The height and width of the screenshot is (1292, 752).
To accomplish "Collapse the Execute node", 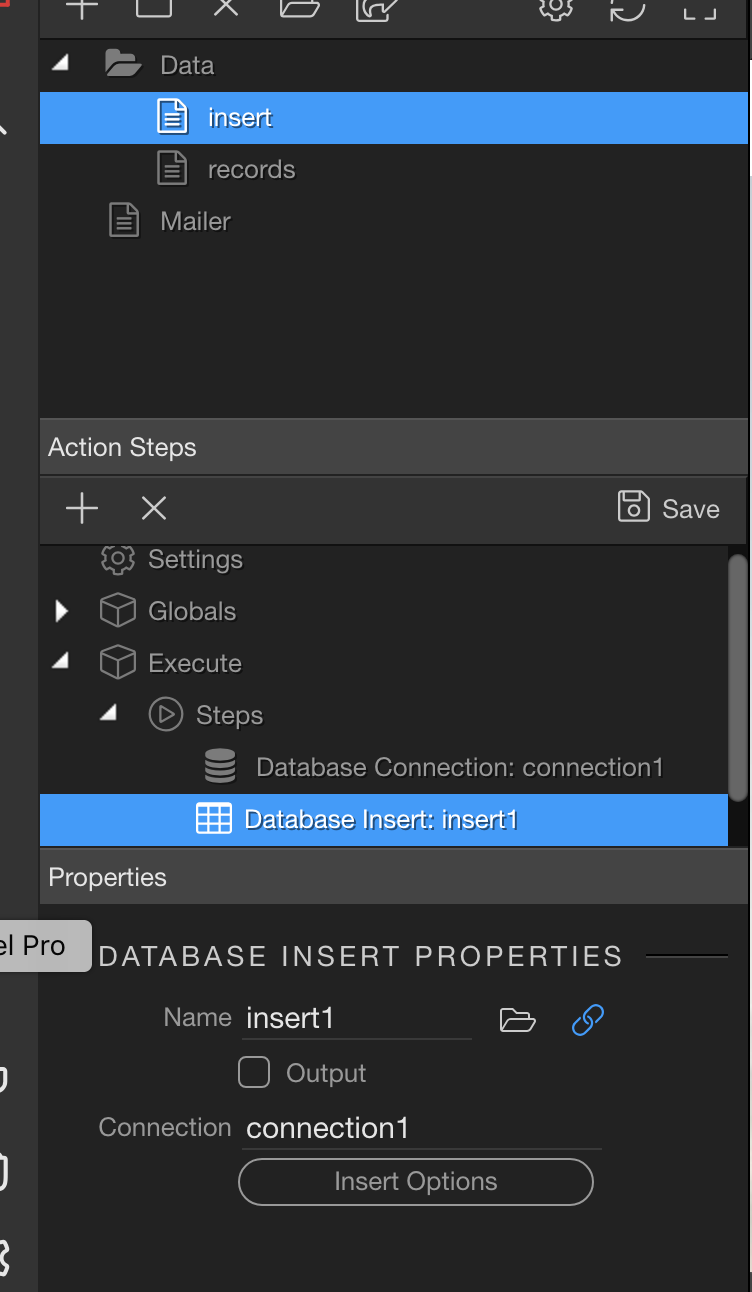I will (61, 661).
